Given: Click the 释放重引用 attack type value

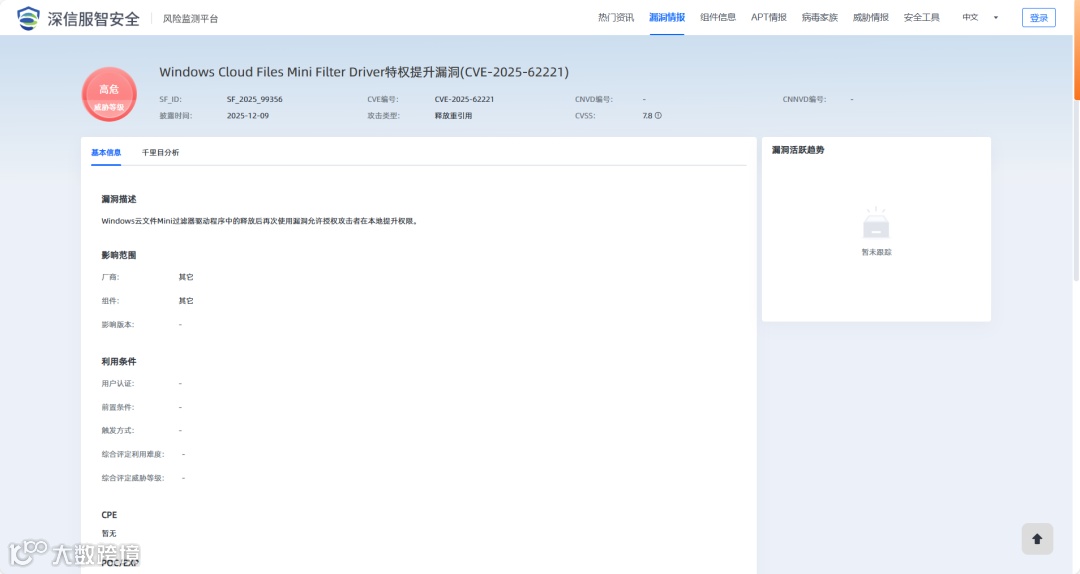Looking at the screenshot, I should point(453,116).
